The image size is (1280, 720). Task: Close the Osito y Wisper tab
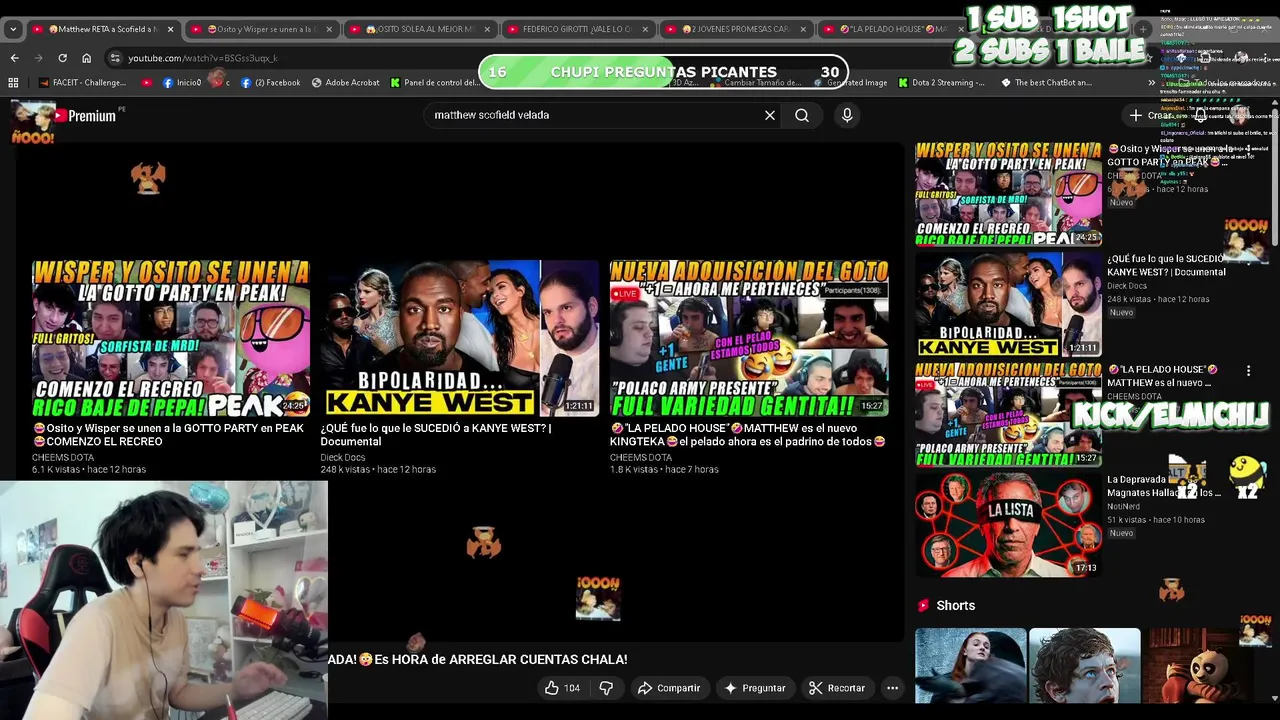pos(328,29)
